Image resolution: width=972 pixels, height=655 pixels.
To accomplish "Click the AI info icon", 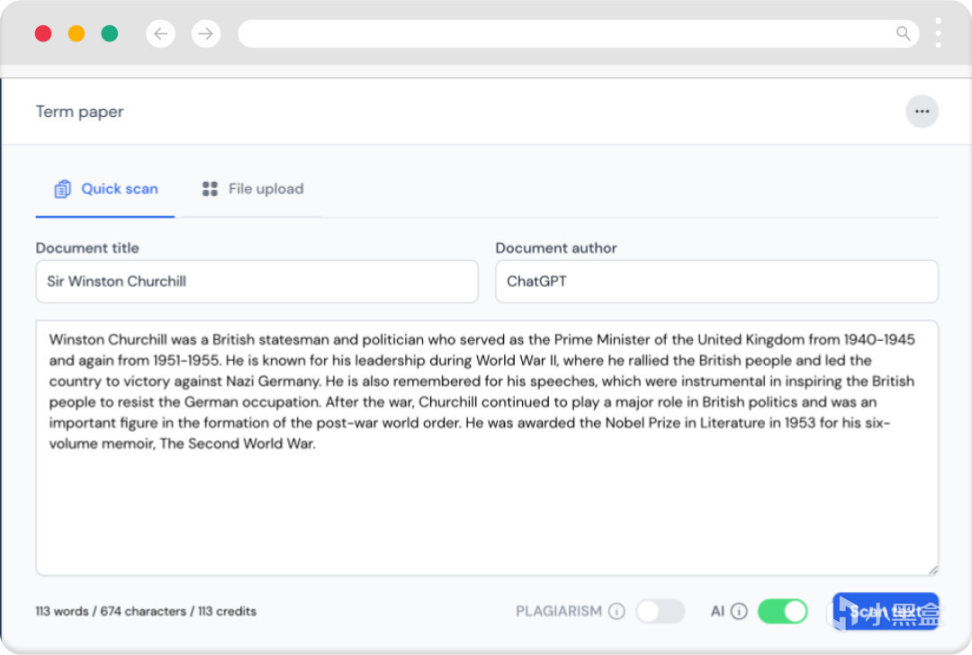I will pyautogui.click(x=739, y=611).
